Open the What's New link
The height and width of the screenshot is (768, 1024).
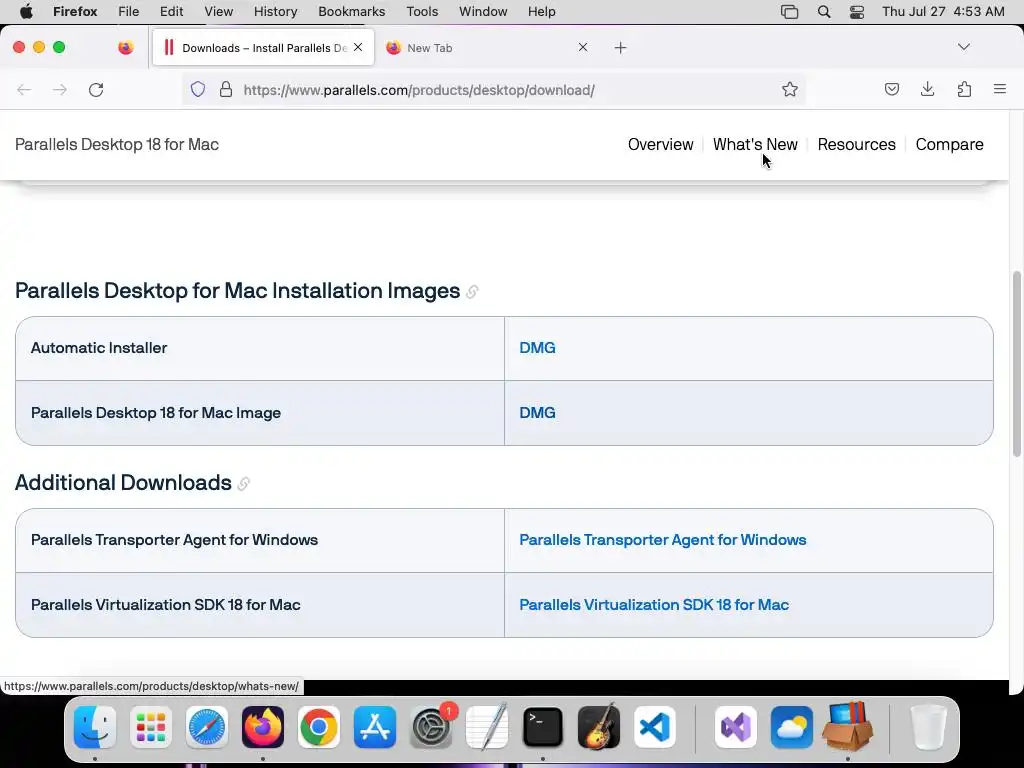click(755, 144)
